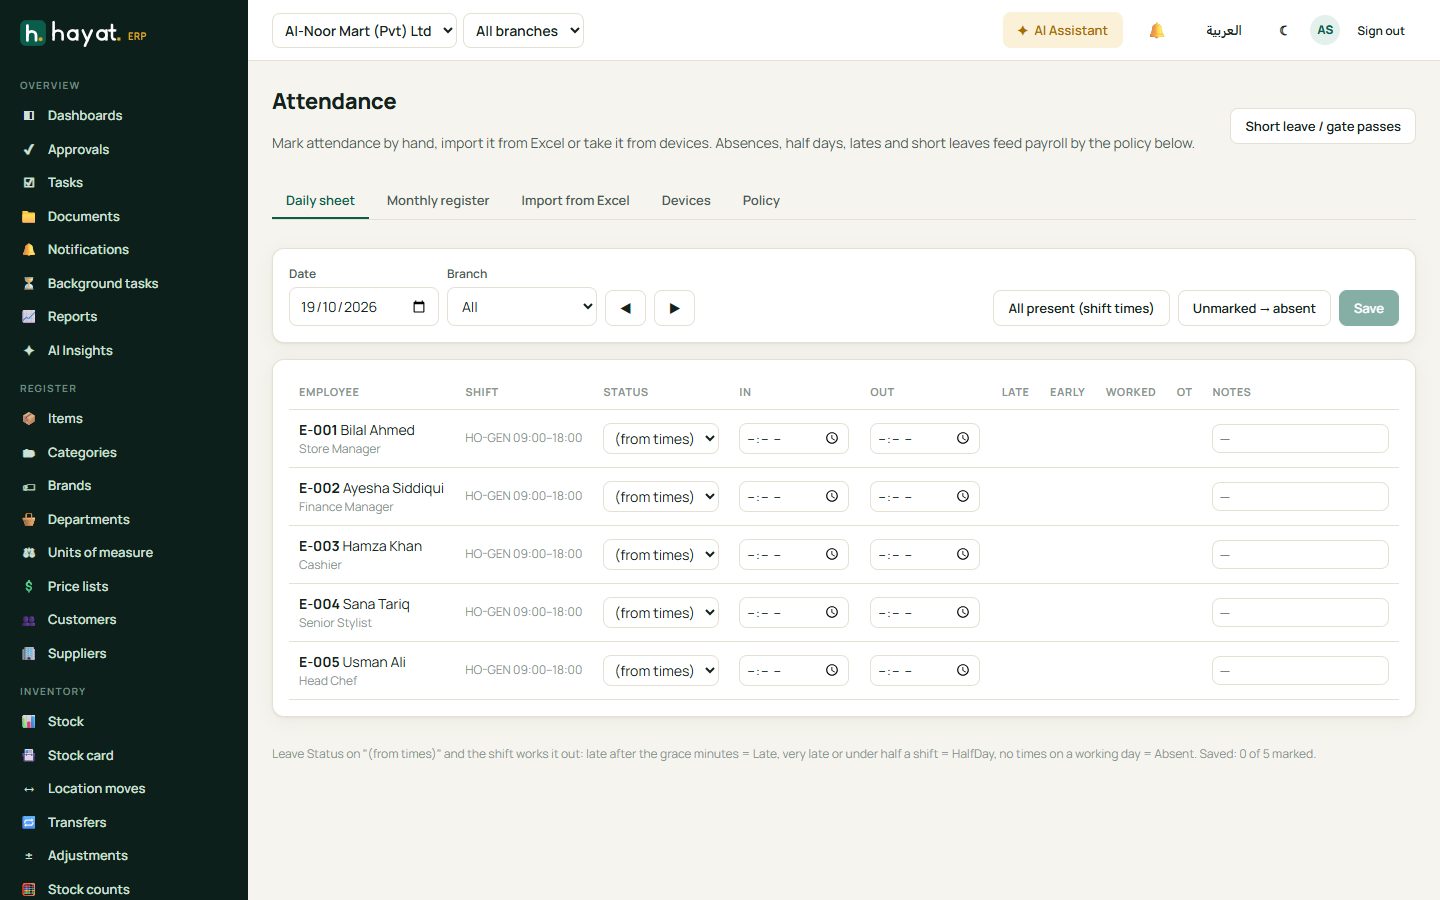Click the Unmarked → absent button

(1254, 308)
